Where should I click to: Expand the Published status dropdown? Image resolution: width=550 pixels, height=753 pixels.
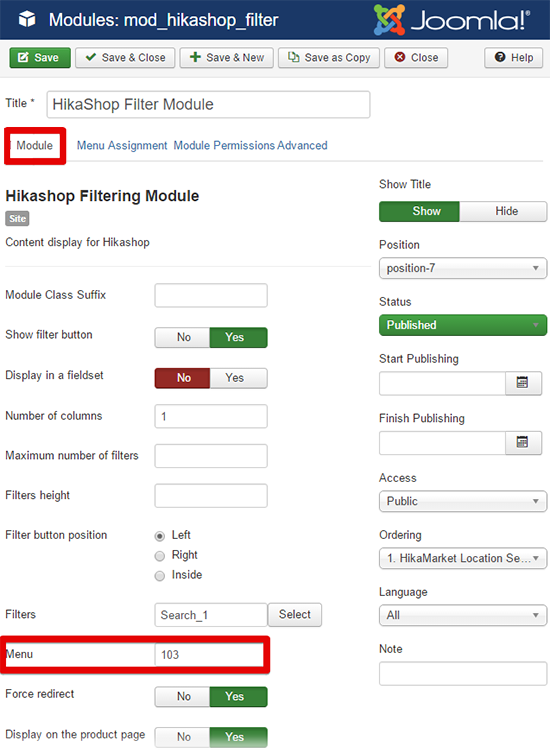pyautogui.click(x=463, y=325)
